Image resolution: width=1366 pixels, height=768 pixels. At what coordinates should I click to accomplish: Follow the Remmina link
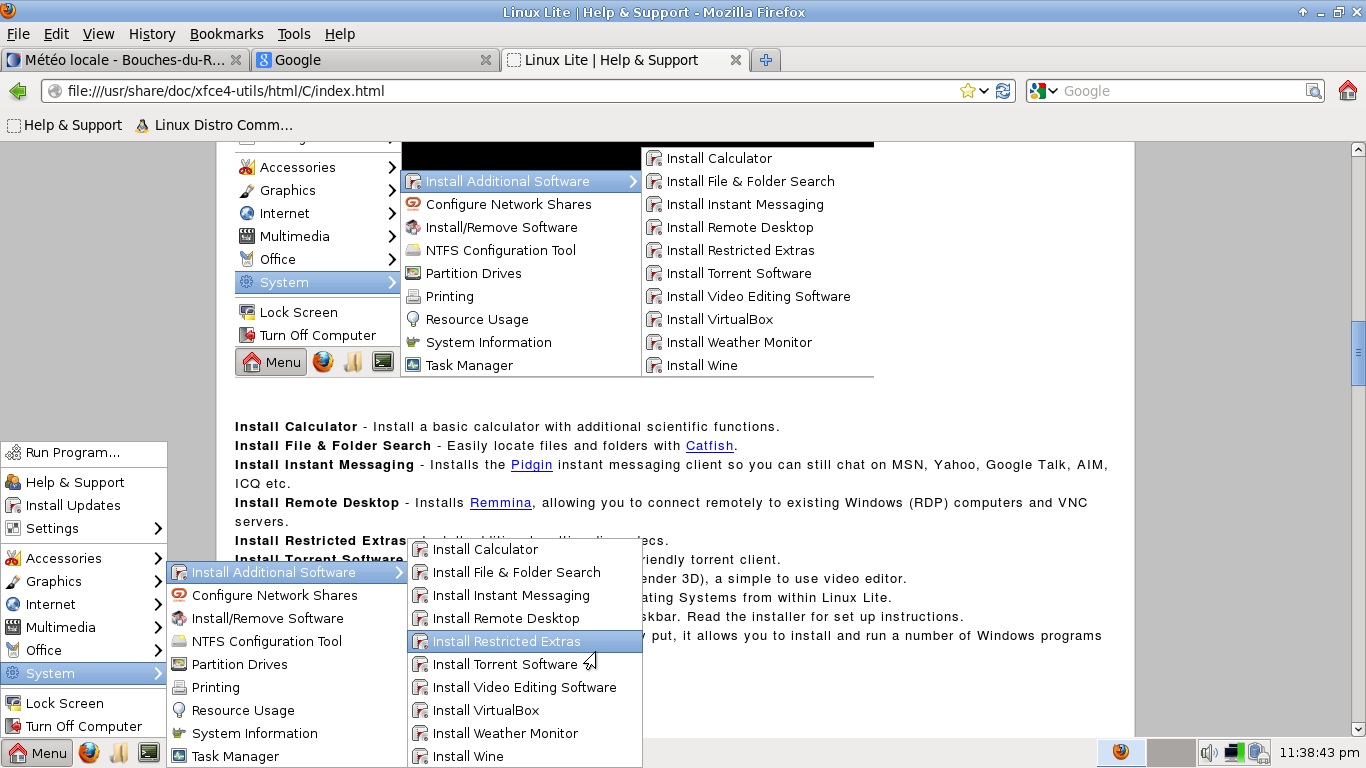click(x=501, y=503)
